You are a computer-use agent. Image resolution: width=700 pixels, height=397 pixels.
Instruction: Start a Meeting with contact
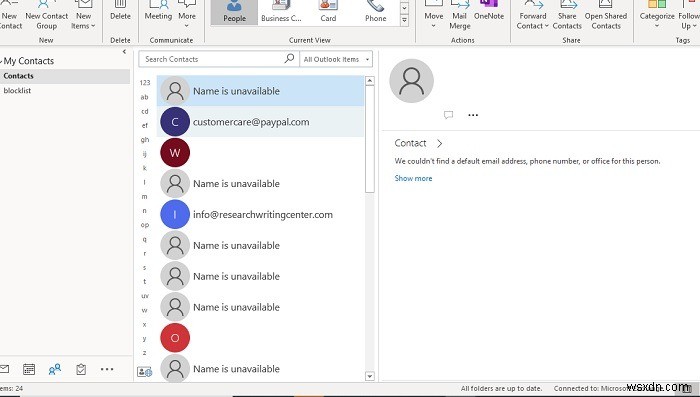[158, 12]
